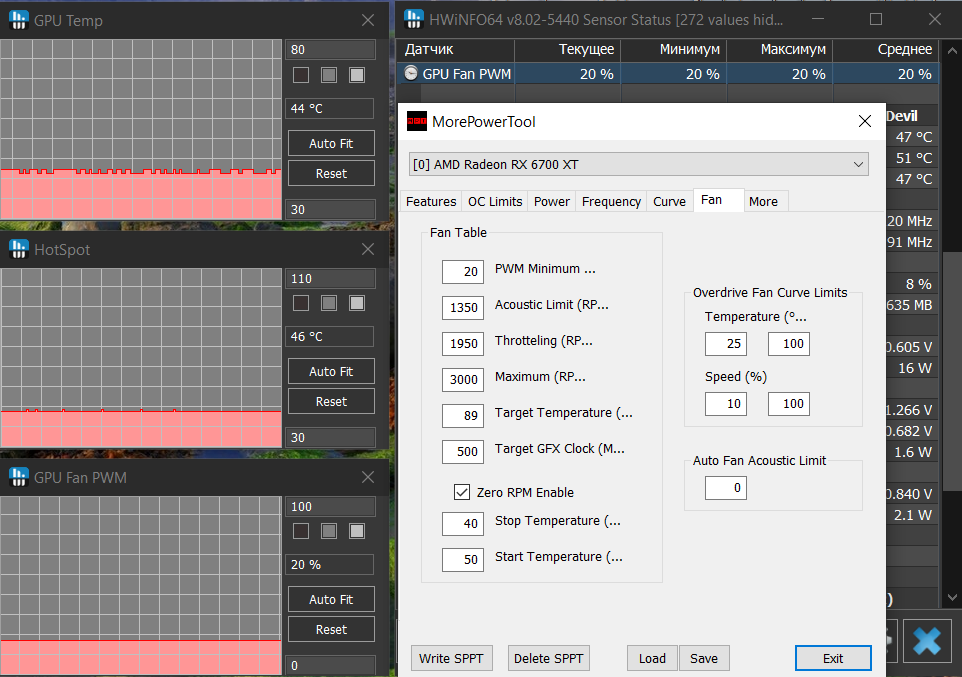
Task: Click the Stop Temperature field with 40
Action: coord(463,524)
